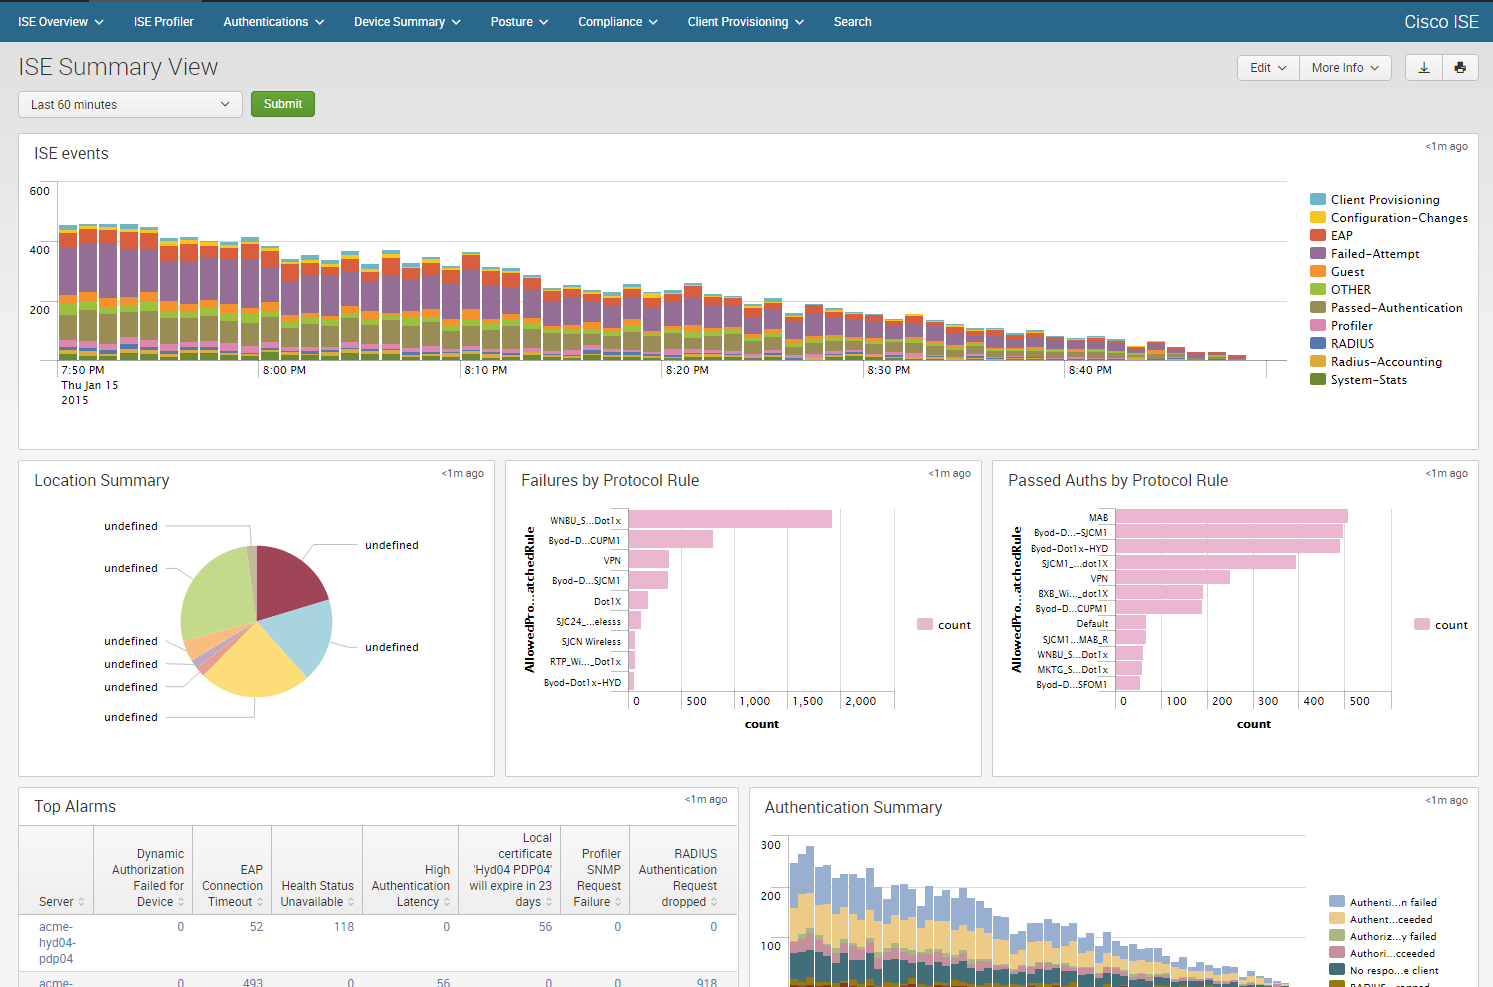Viewport: 1493px width, 987px height.
Task: Click the green Submit button
Action: [x=282, y=104]
